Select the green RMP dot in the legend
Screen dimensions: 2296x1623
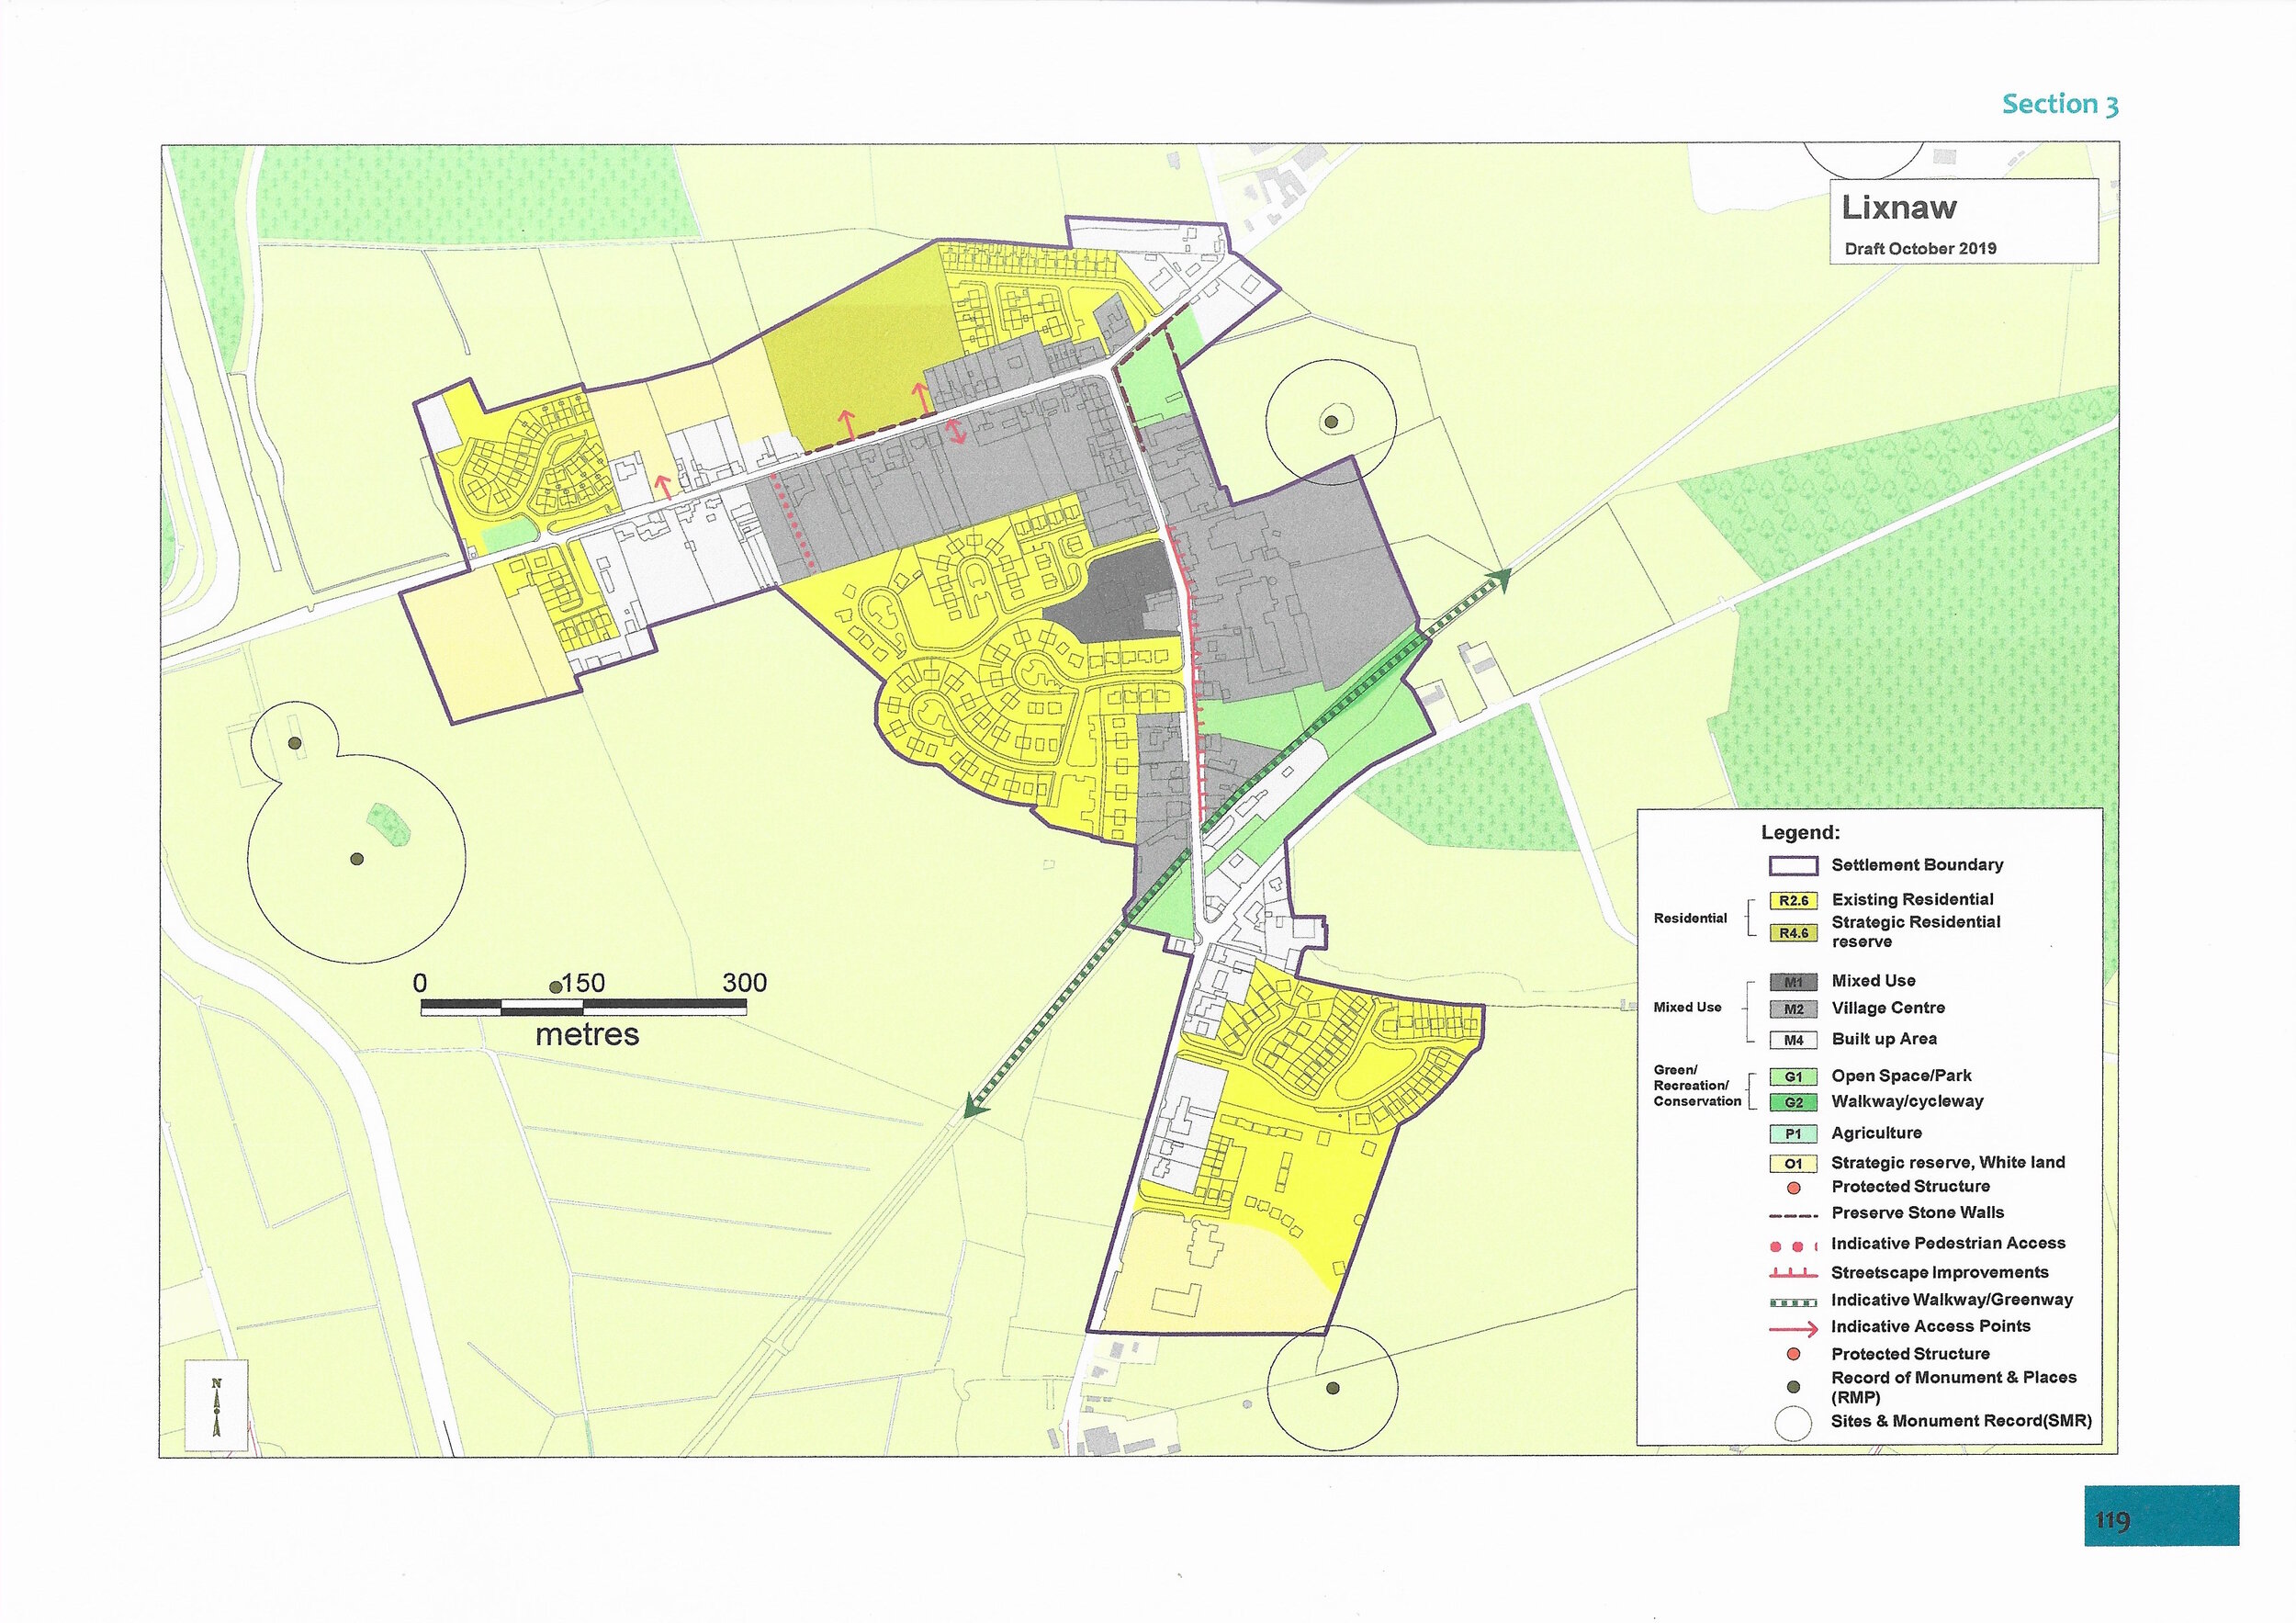point(1794,1386)
